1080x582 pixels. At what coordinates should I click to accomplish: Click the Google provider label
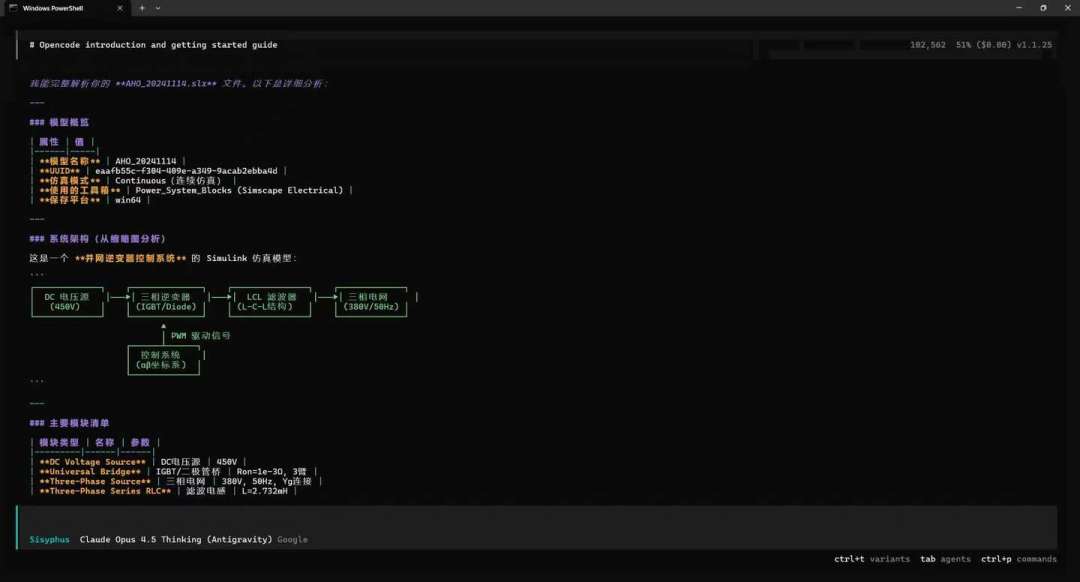click(293, 539)
